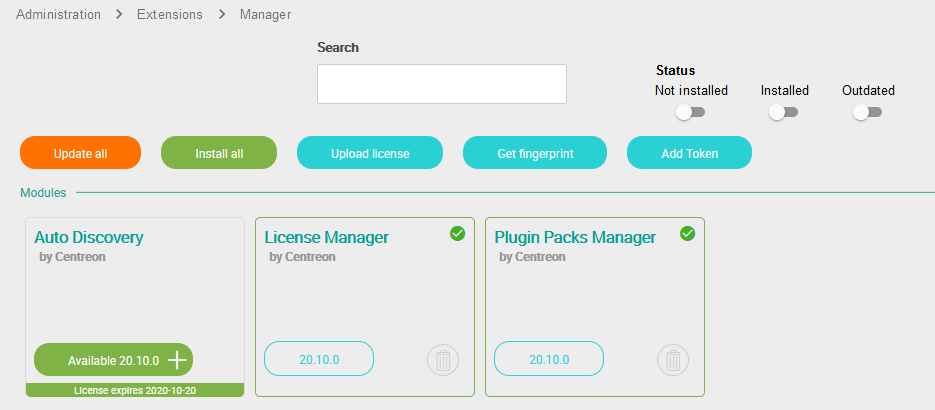Click the green checkmark on License Manager
This screenshot has width=935, height=410.
[x=457, y=234]
